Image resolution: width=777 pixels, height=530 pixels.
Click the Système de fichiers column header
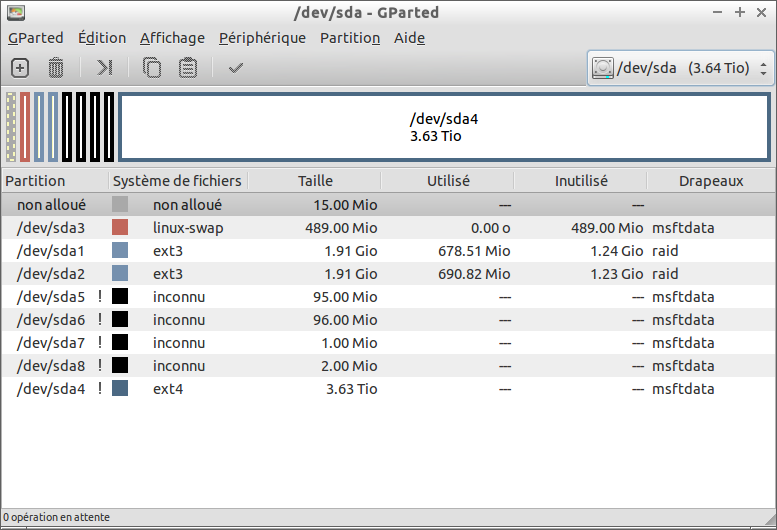pyautogui.click(x=178, y=181)
